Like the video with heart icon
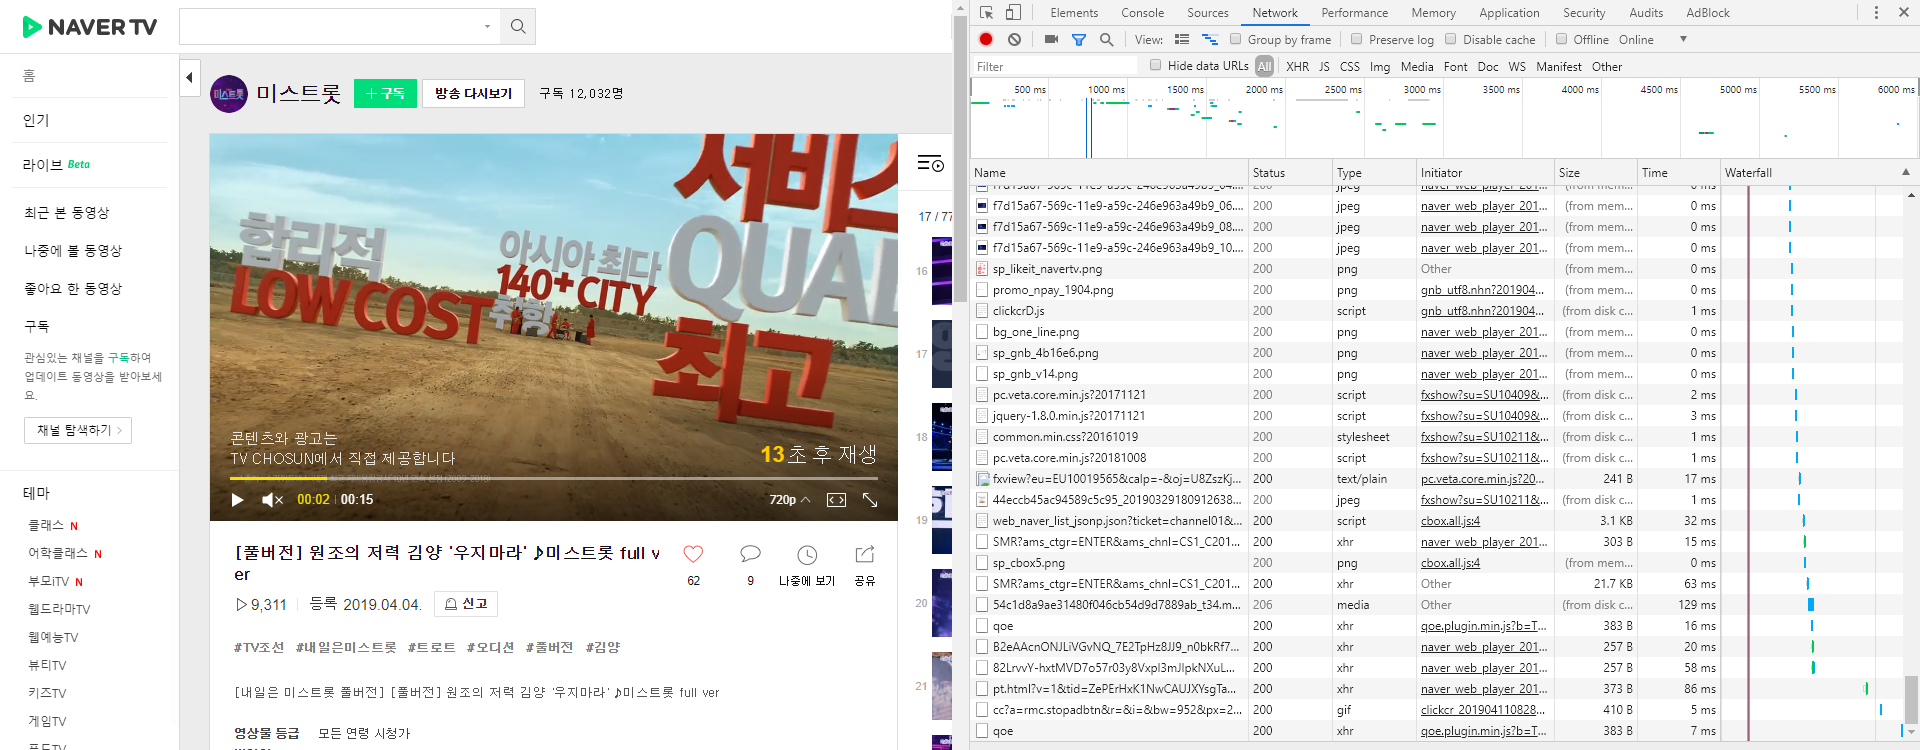Screen dimensions: 1920x750 tap(693, 554)
